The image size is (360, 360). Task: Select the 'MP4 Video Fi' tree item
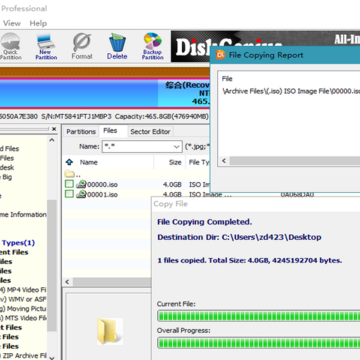tap(23, 290)
